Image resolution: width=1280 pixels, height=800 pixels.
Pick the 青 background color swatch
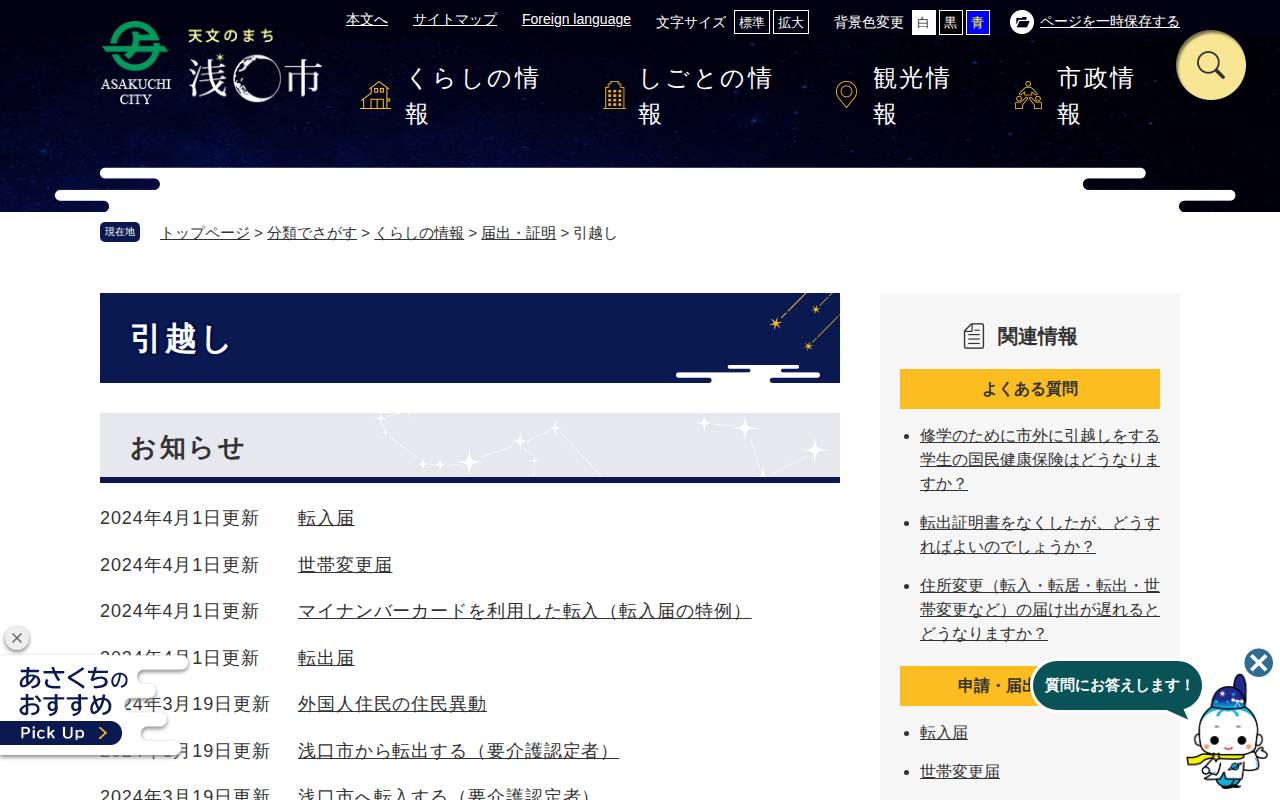click(975, 22)
